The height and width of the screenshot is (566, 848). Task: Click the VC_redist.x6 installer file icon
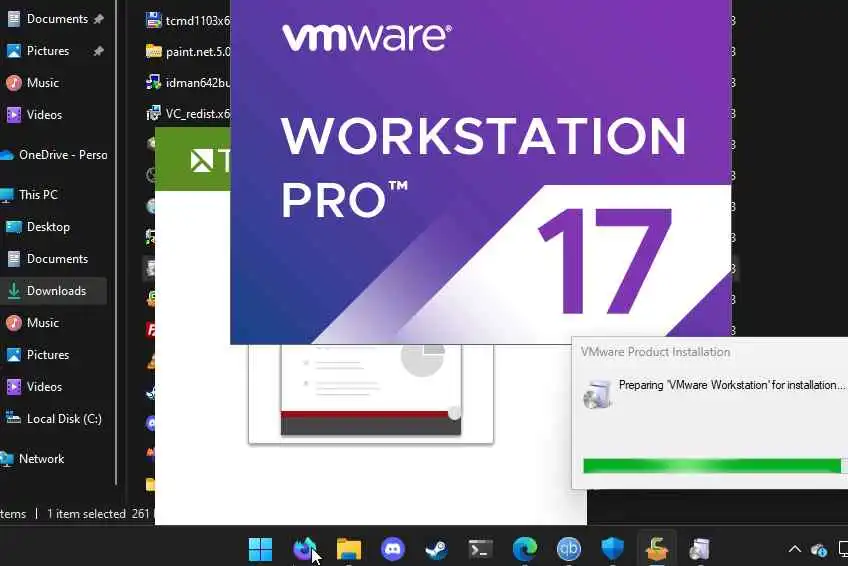point(154,114)
